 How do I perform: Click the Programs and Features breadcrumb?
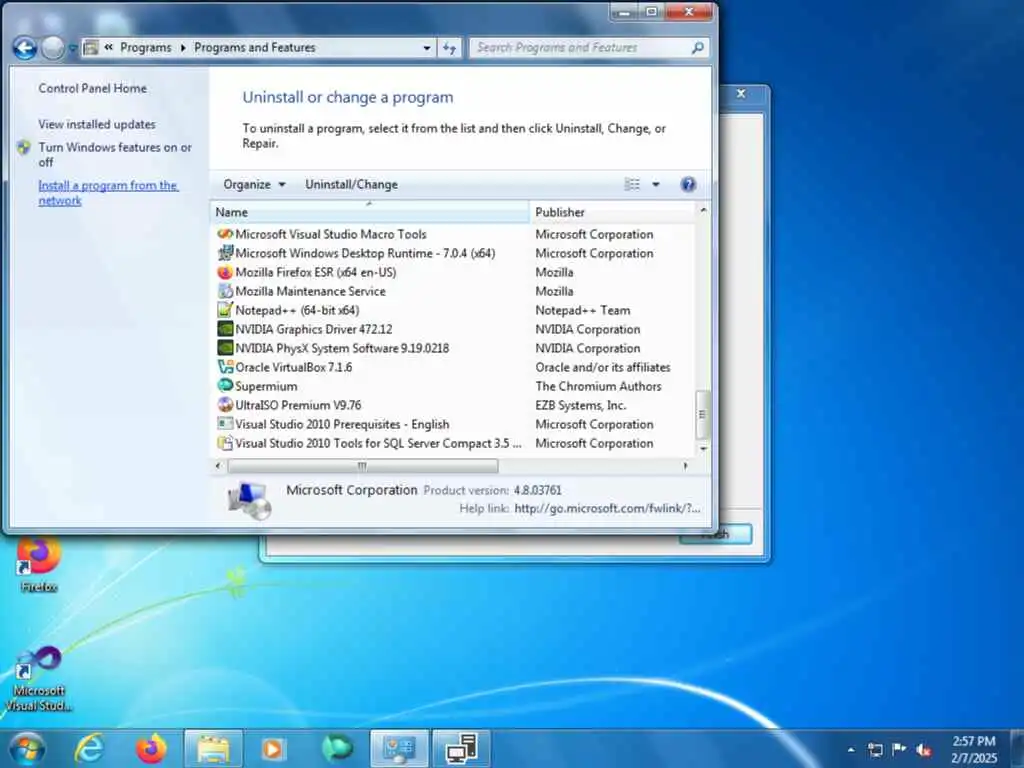[x=255, y=48]
